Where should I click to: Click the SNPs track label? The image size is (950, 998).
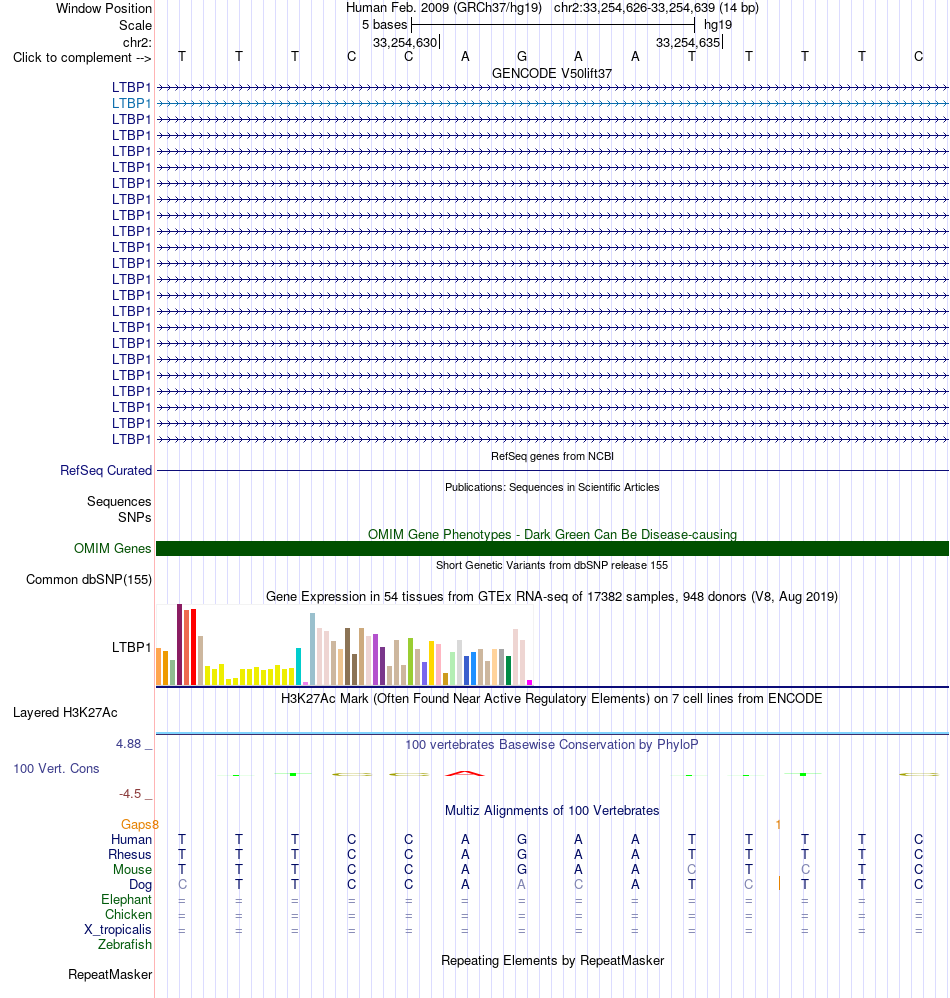(x=135, y=517)
